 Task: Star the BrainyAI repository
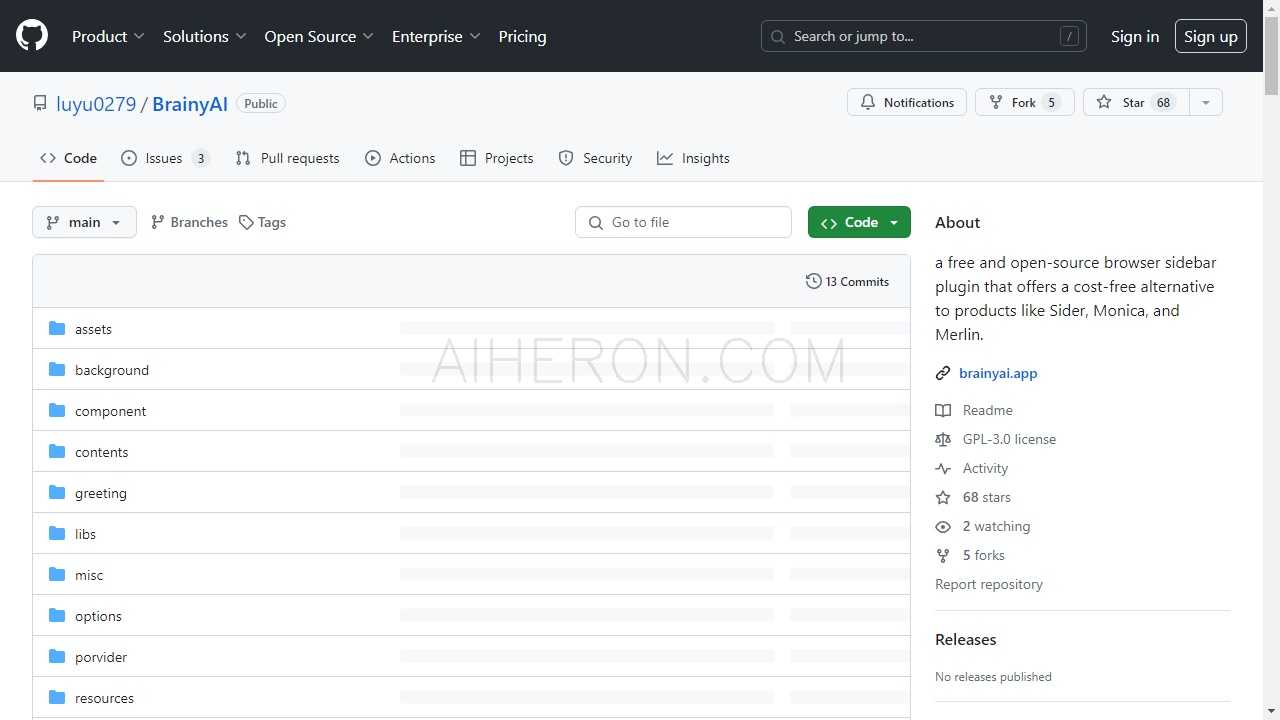1136,102
